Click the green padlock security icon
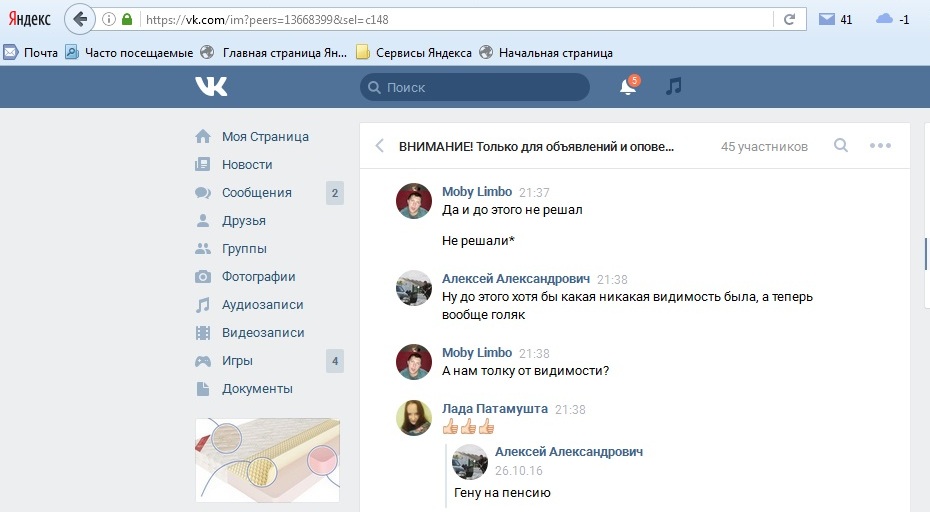 (x=126, y=19)
